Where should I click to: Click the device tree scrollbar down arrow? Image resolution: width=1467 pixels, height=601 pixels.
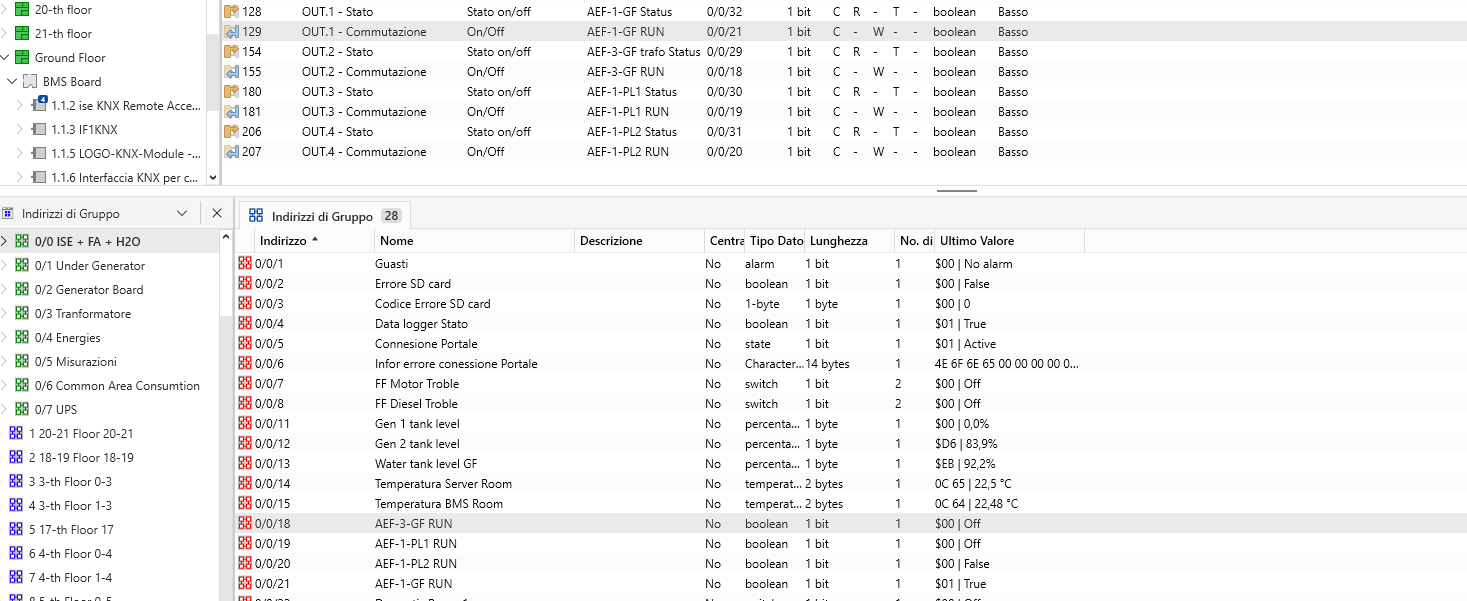coord(212,177)
